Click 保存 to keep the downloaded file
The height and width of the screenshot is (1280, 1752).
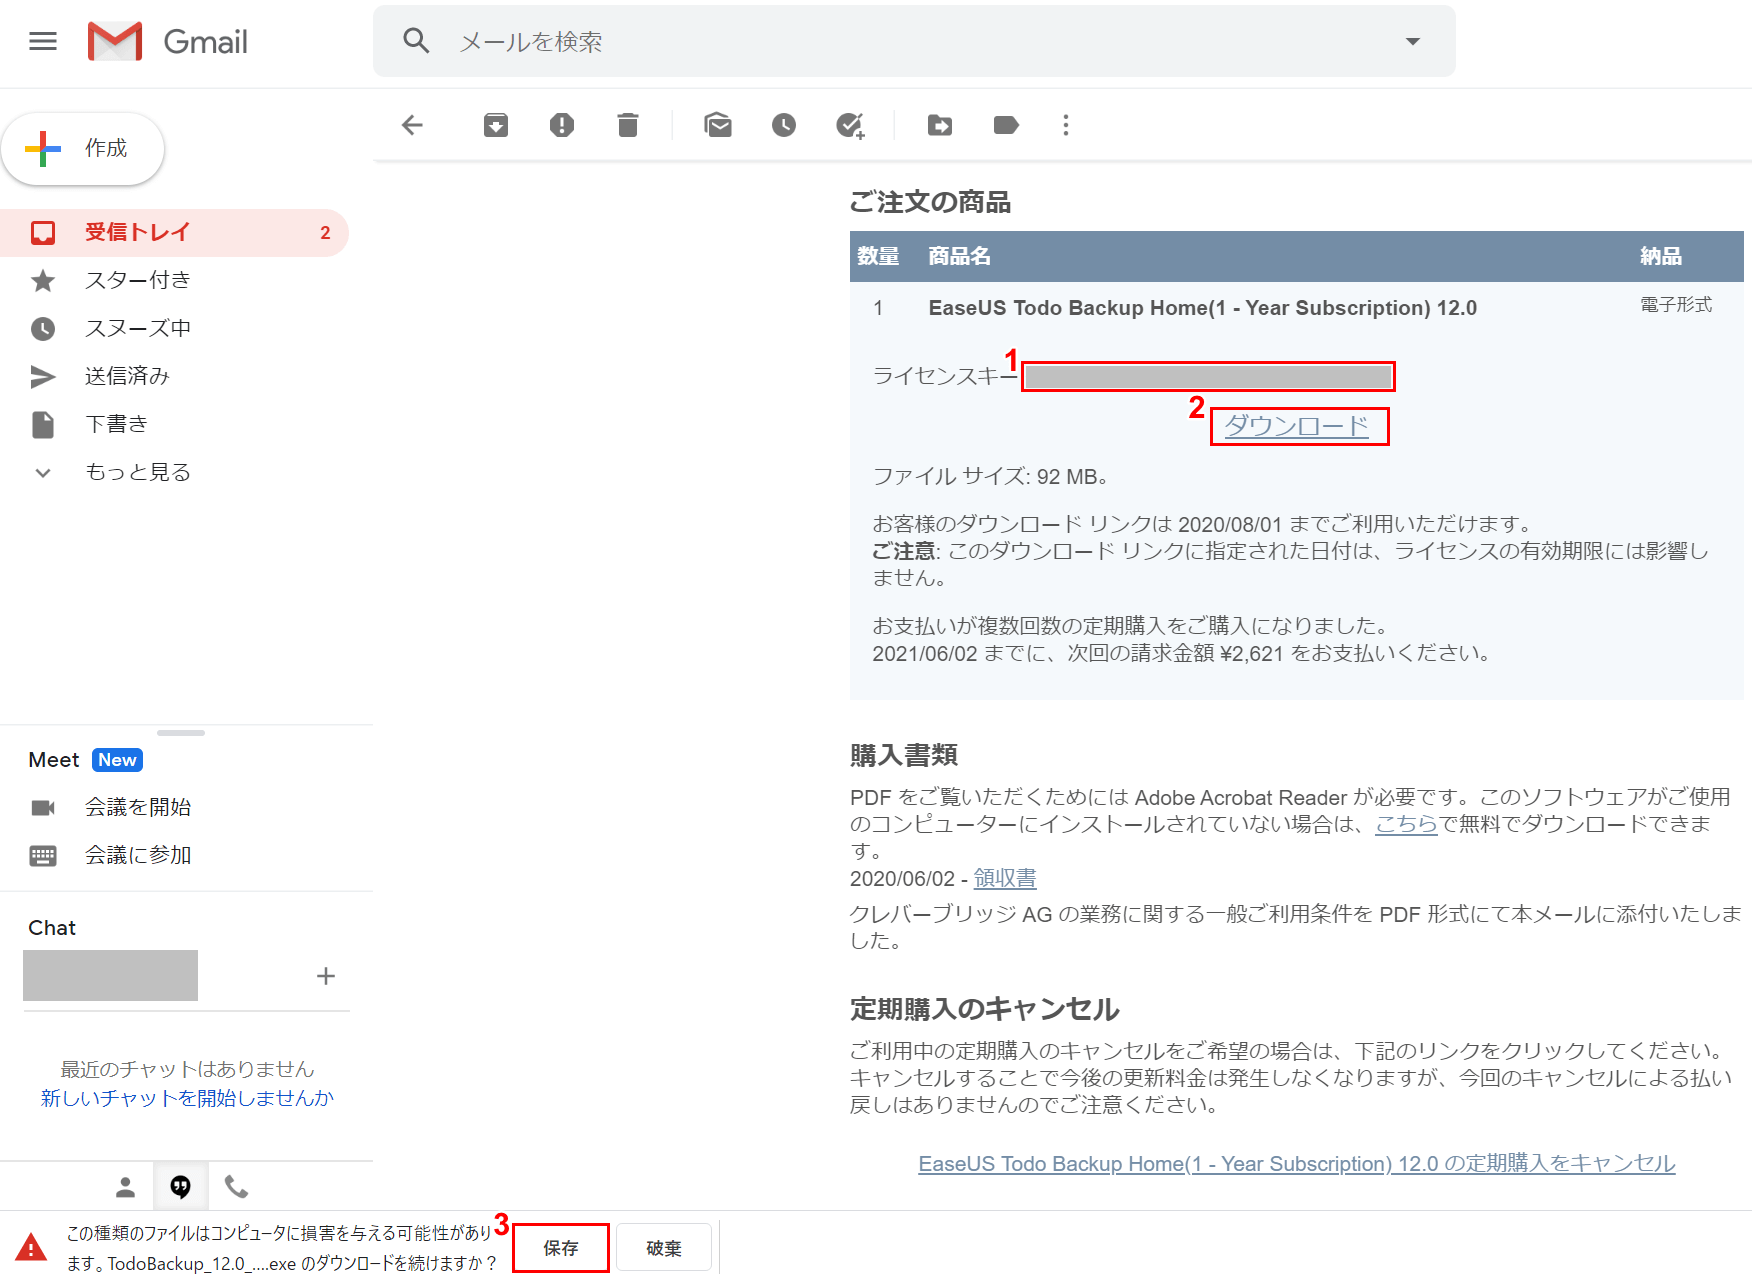(x=561, y=1248)
